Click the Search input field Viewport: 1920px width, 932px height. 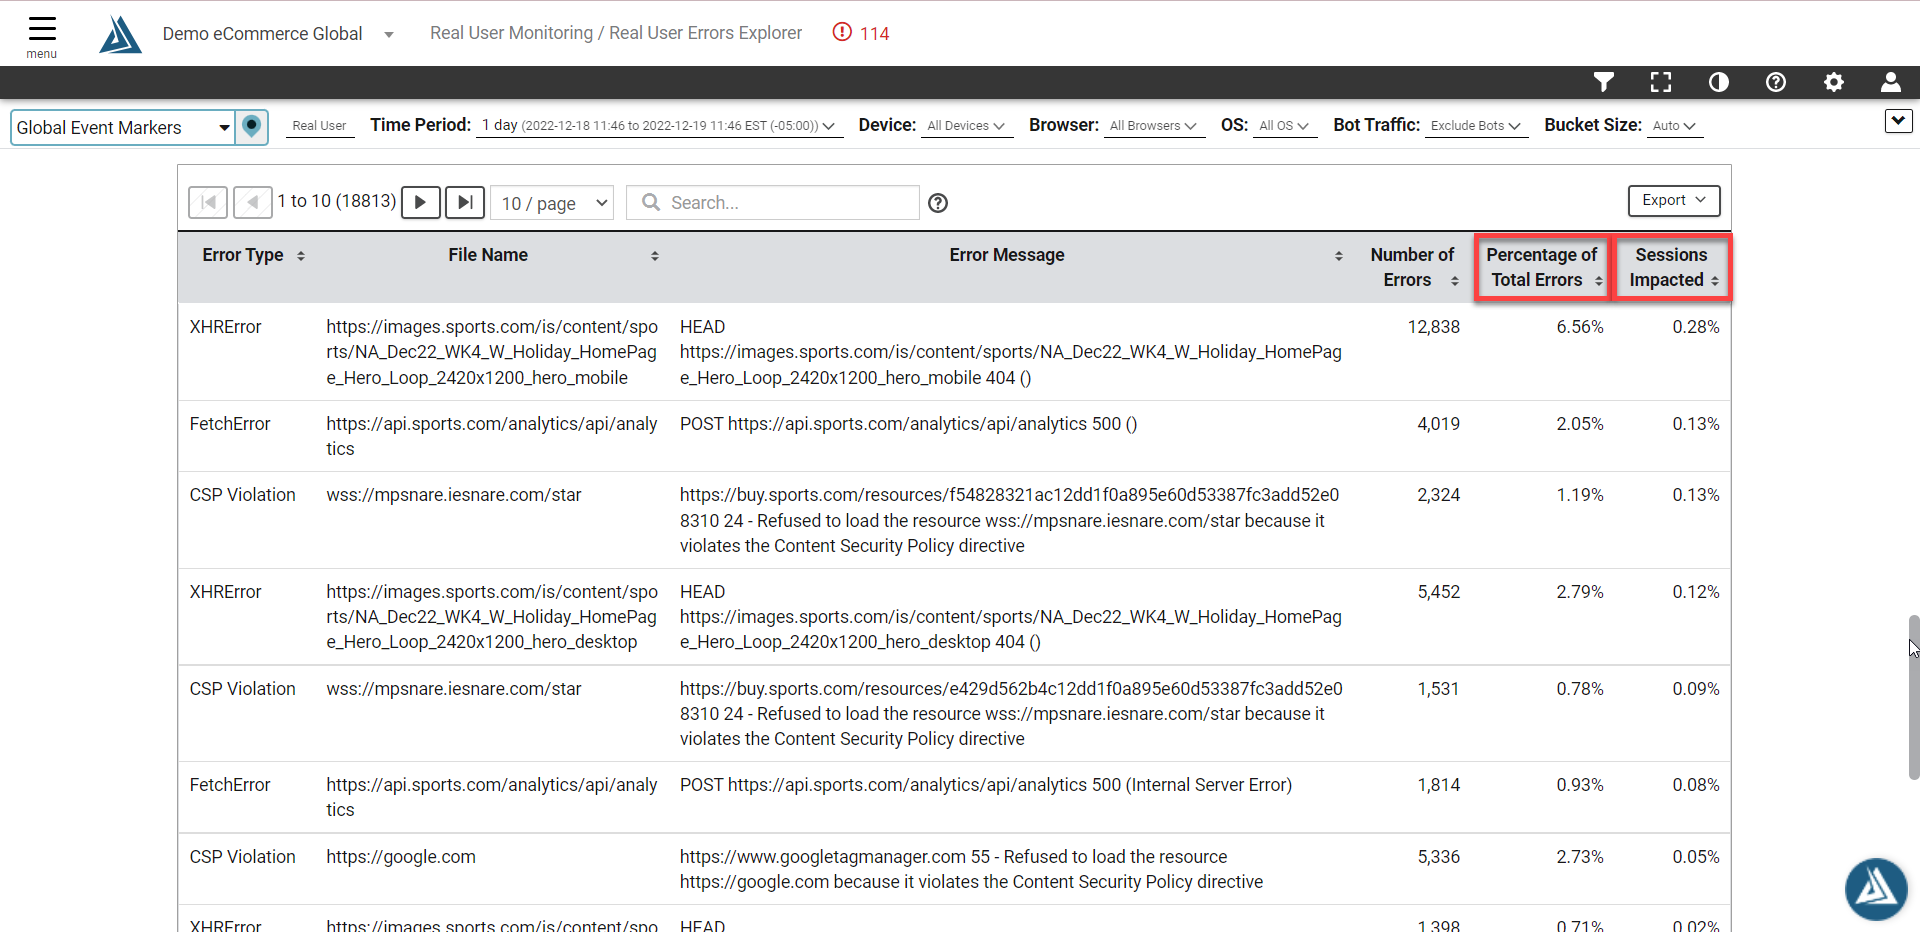click(773, 203)
